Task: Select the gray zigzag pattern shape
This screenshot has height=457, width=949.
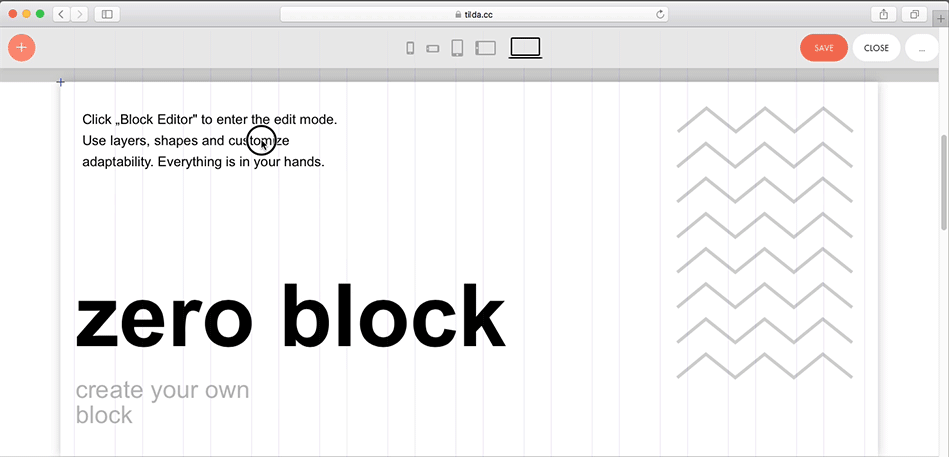Action: [764, 243]
